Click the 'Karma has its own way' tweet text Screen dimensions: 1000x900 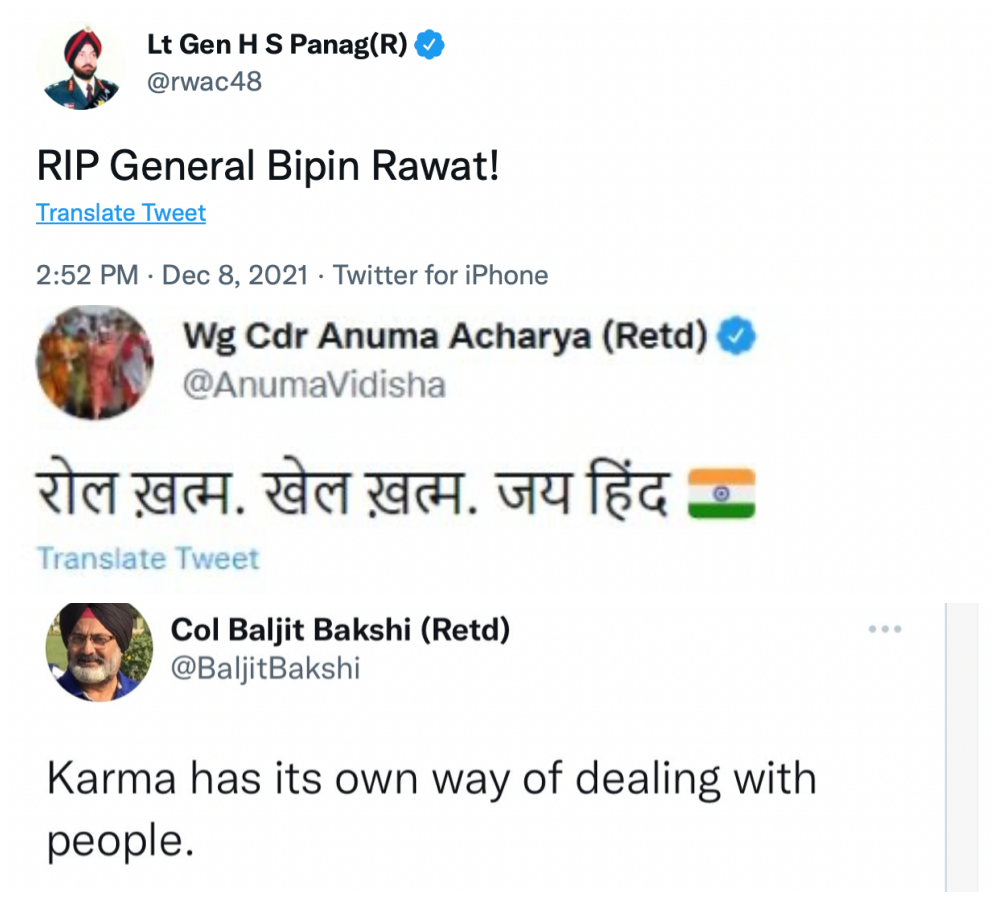430,808
